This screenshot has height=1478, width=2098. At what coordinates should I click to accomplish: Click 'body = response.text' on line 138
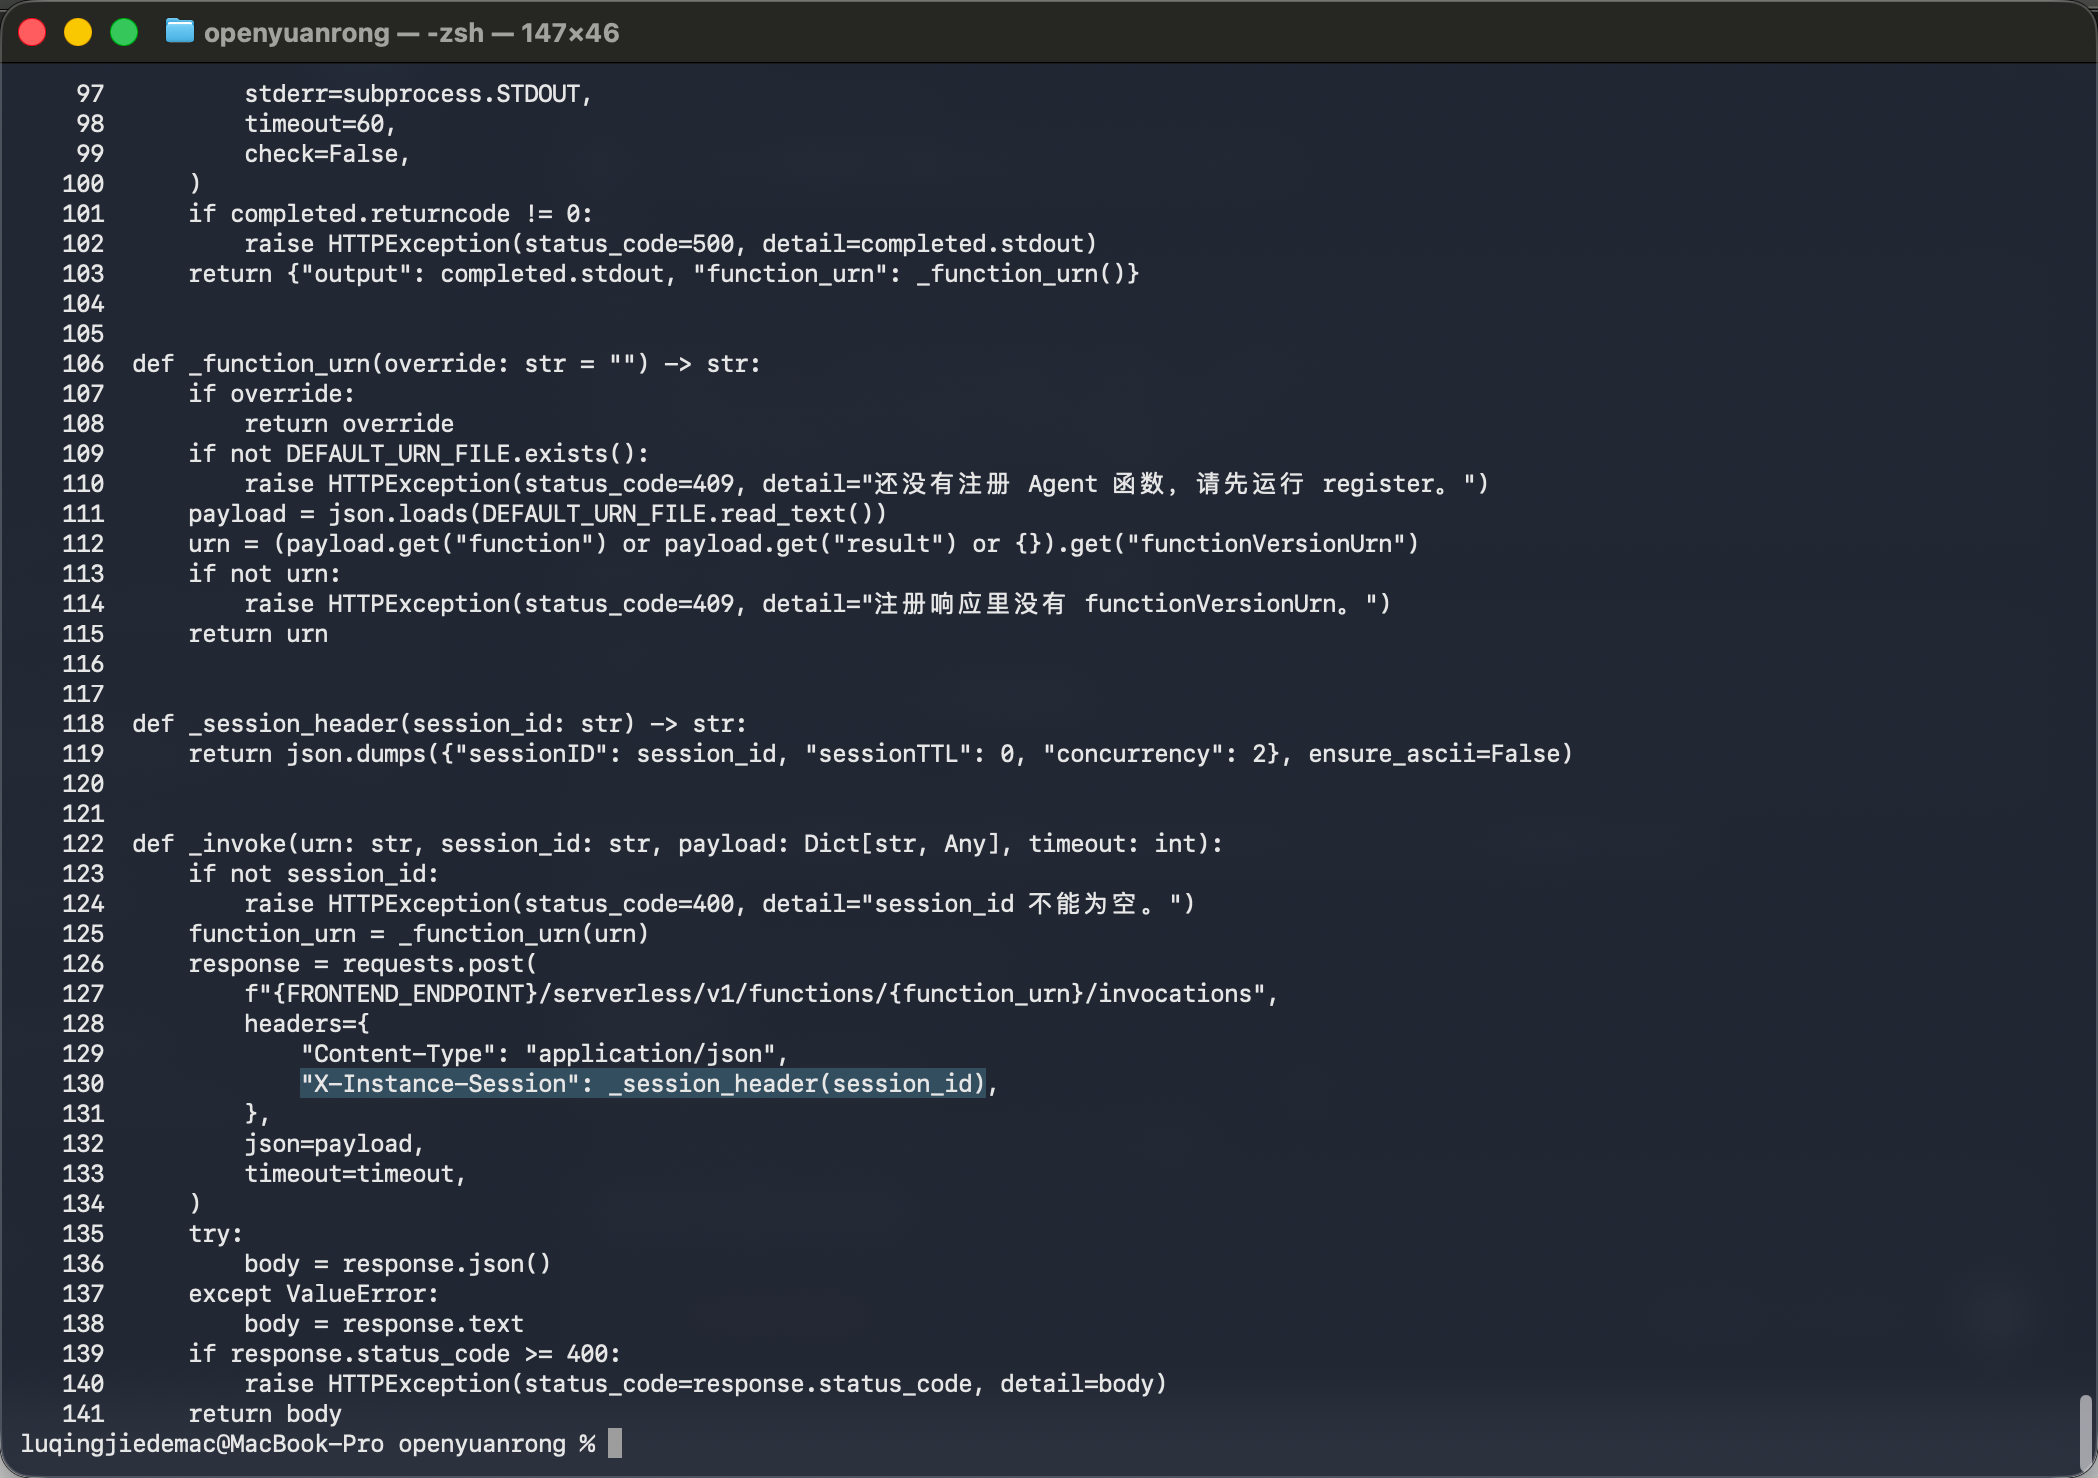click(384, 1324)
